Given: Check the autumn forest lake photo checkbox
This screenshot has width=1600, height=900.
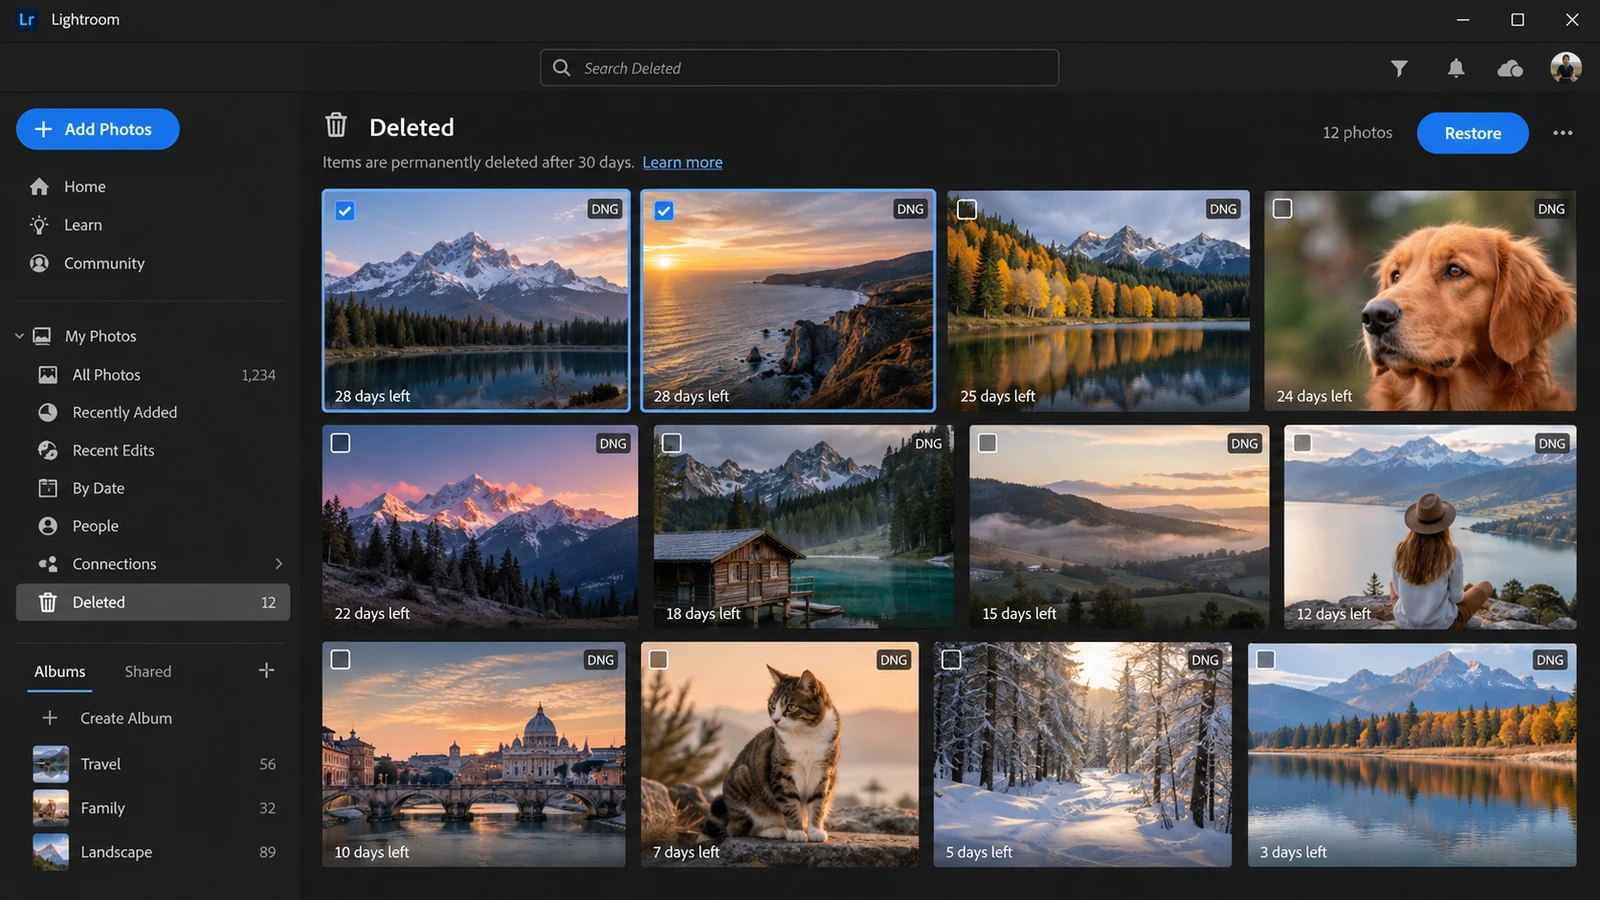Looking at the screenshot, I should [x=967, y=210].
